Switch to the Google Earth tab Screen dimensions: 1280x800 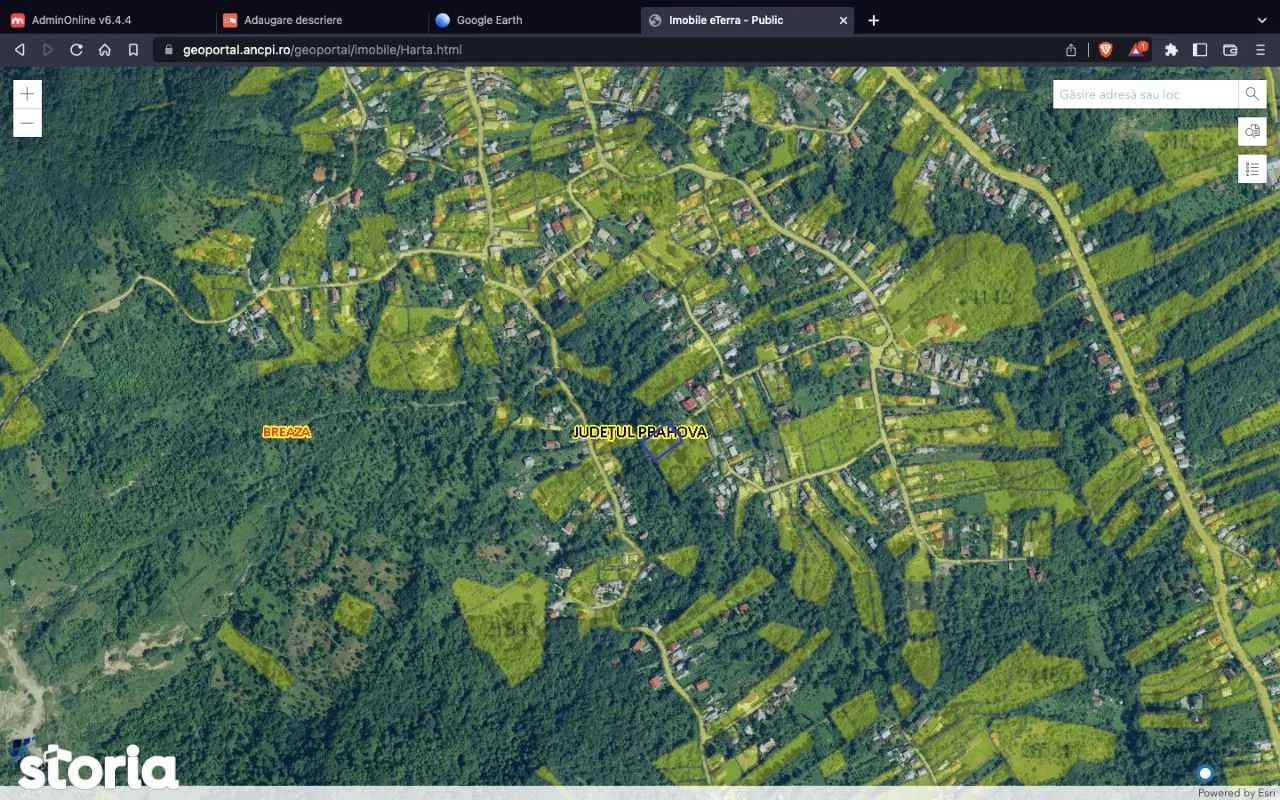tap(489, 20)
